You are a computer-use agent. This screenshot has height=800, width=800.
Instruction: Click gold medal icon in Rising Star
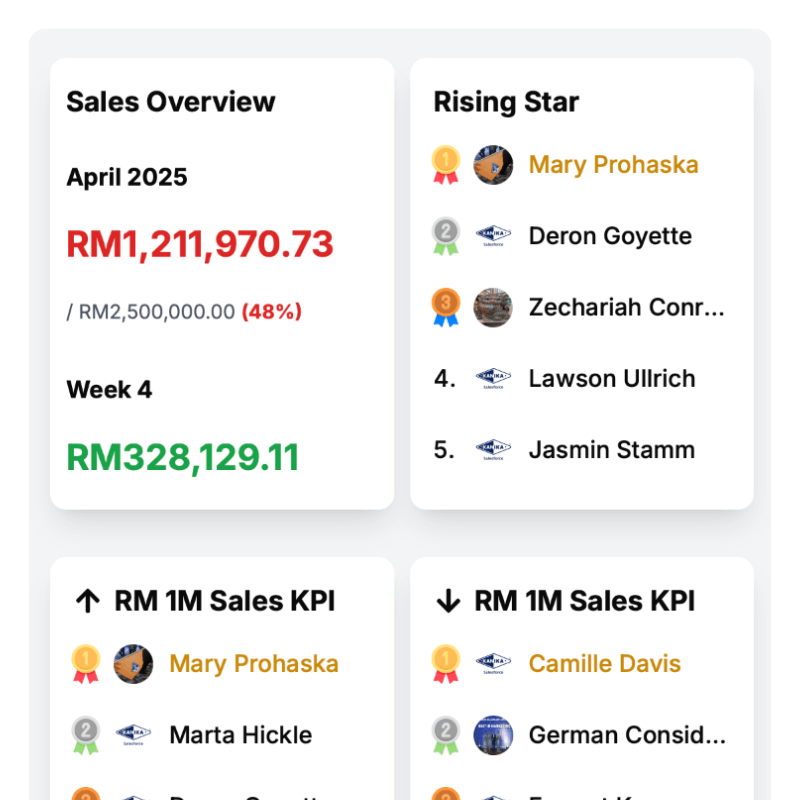[x=445, y=164]
